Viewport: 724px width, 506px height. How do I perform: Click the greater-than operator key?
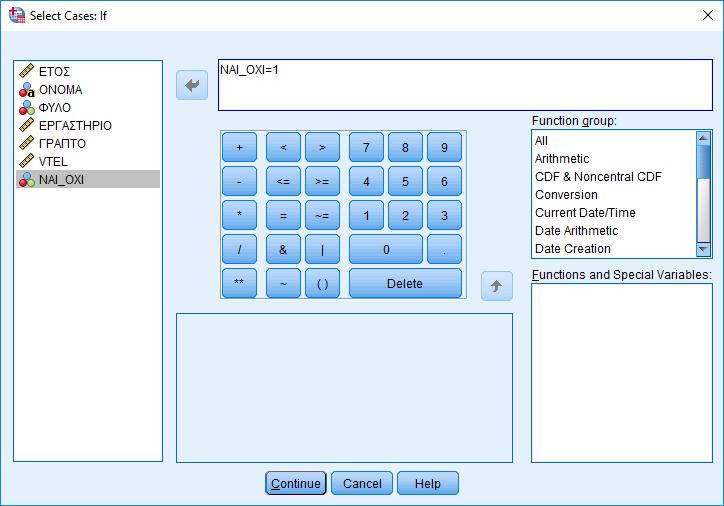point(322,147)
